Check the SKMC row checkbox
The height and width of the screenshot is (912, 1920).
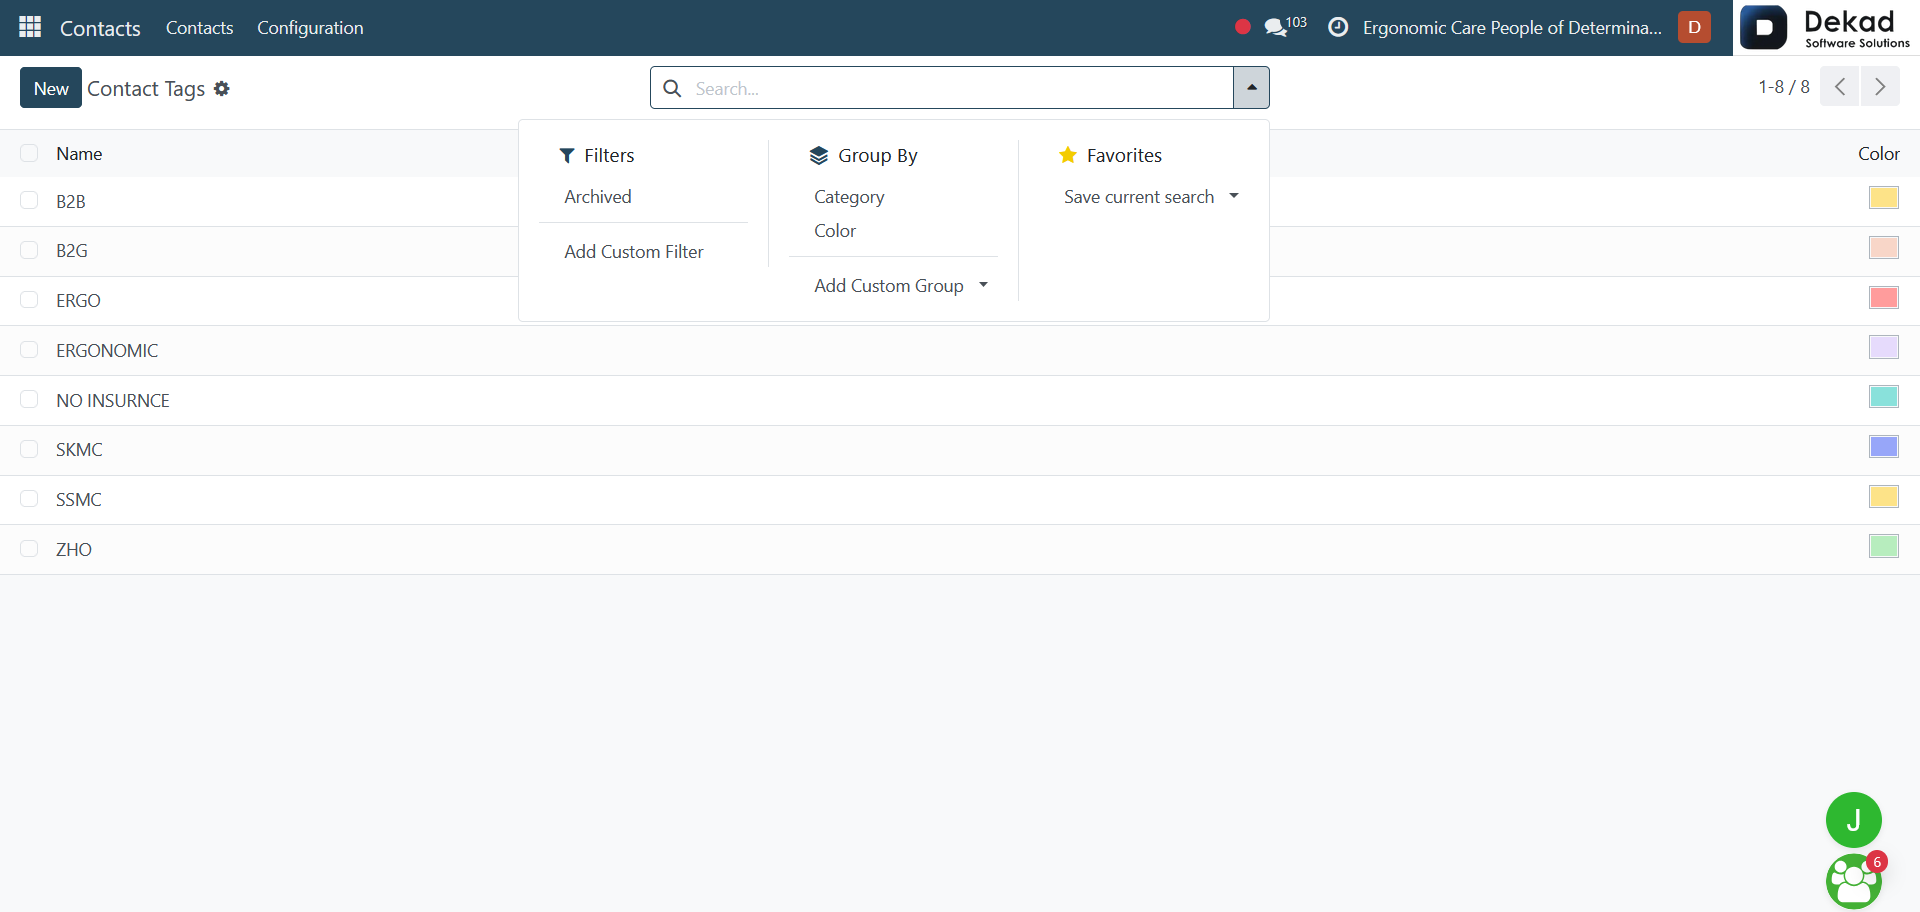29,449
